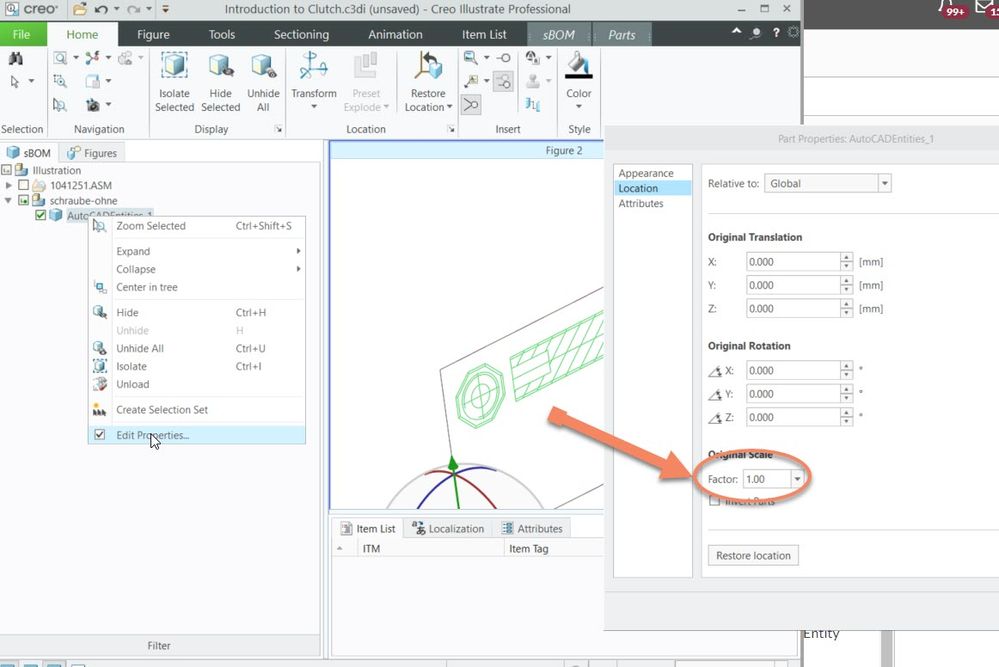Choose Edit Properties from context menu
The width and height of the screenshot is (999, 667).
tap(152, 435)
